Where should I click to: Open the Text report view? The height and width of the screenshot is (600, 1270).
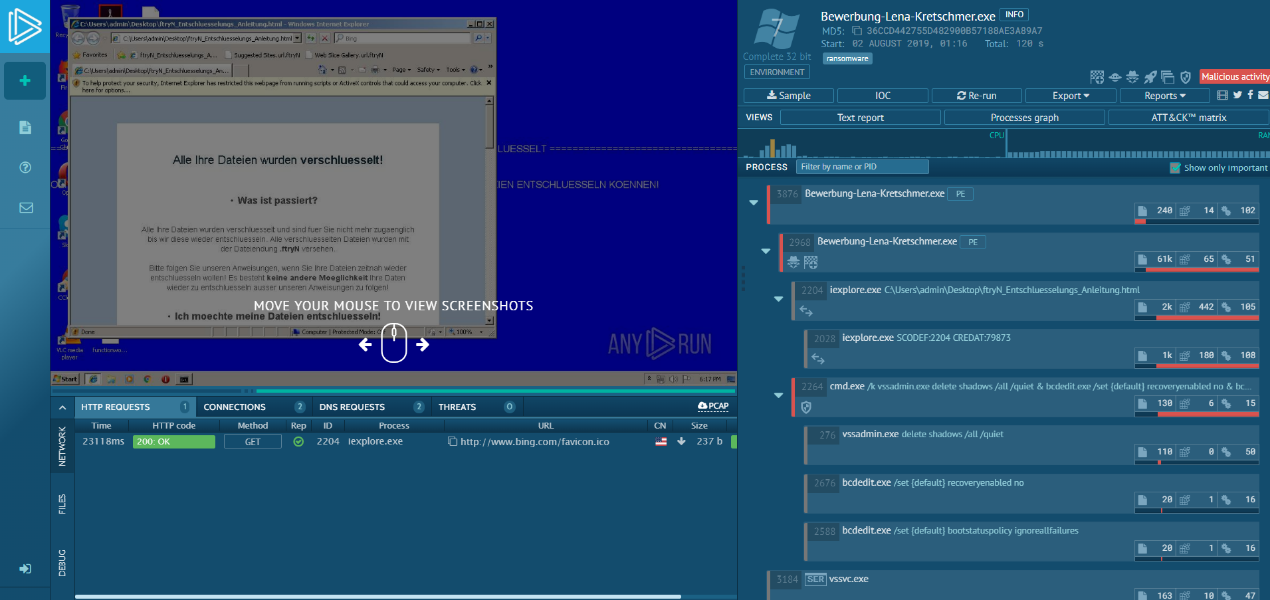tap(860, 117)
